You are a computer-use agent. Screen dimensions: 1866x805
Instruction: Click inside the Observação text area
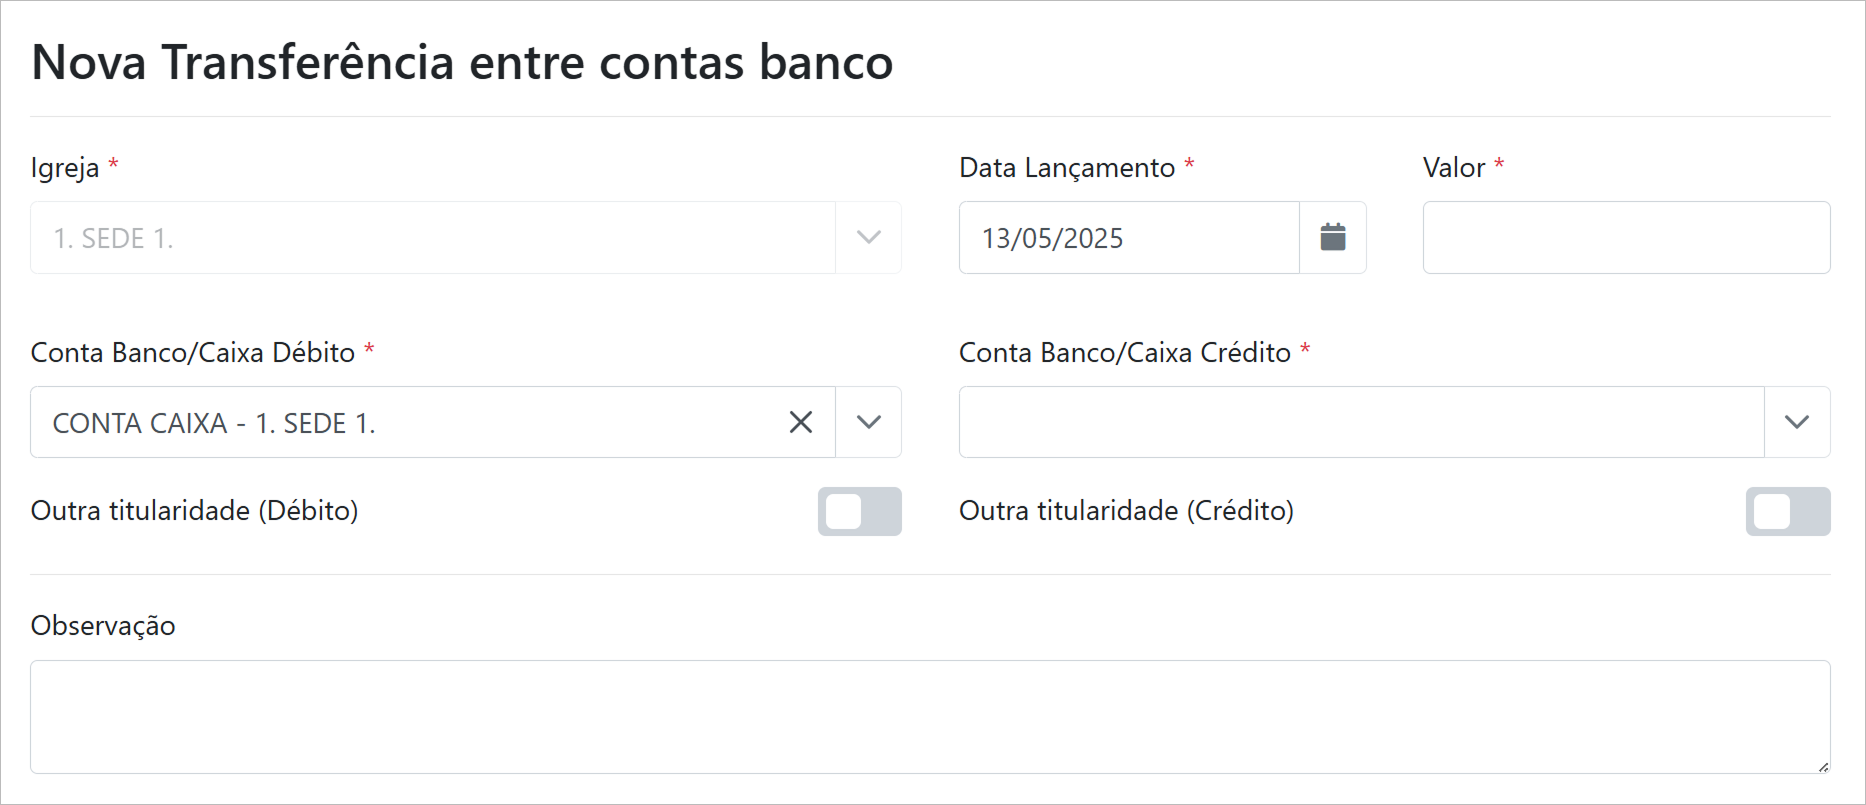coord(929,716)
